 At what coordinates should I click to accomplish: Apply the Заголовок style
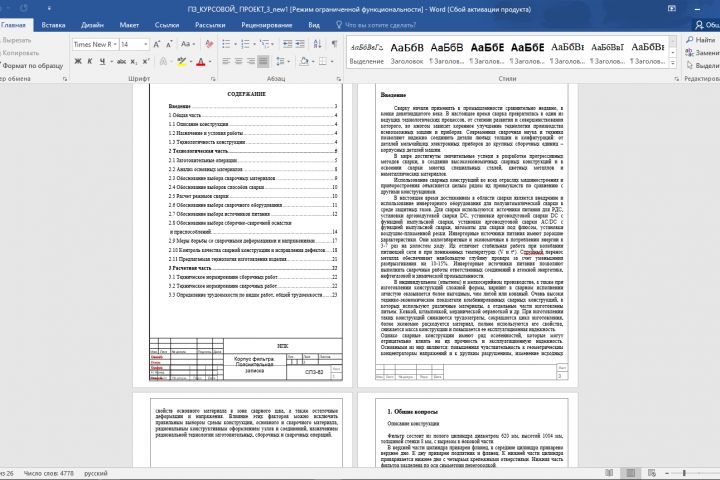coord(407,53)
